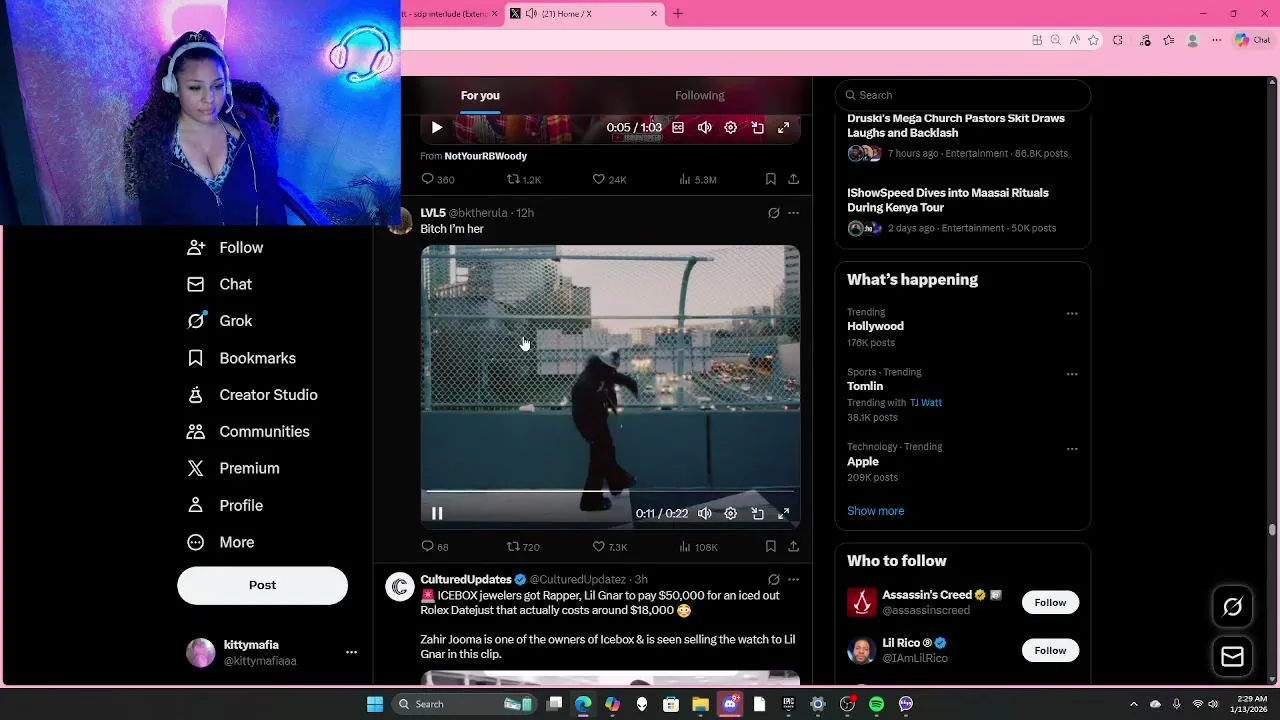
Task: Reply to post with 360 comments
Action: (438, 179)
